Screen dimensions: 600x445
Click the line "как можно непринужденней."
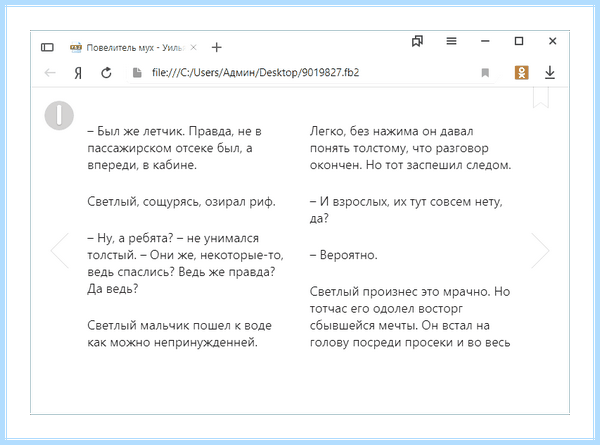(173, 342)
